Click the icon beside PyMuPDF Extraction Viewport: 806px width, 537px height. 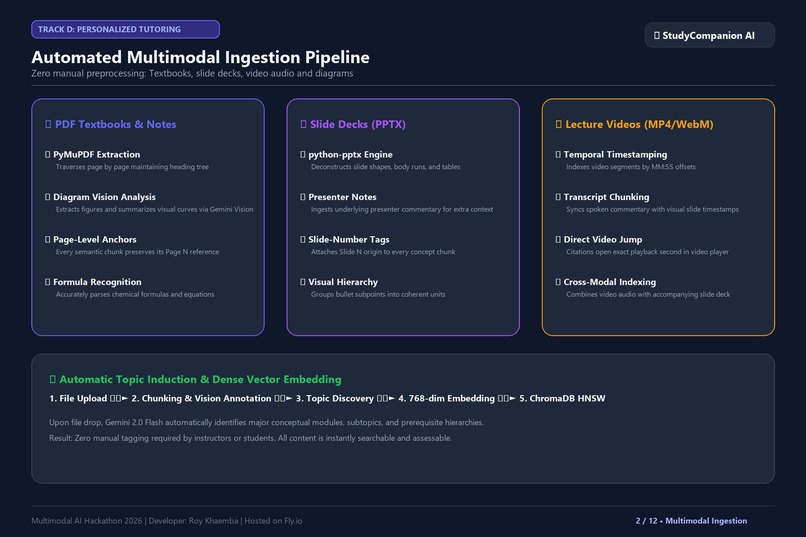click(x=48, y=155)
